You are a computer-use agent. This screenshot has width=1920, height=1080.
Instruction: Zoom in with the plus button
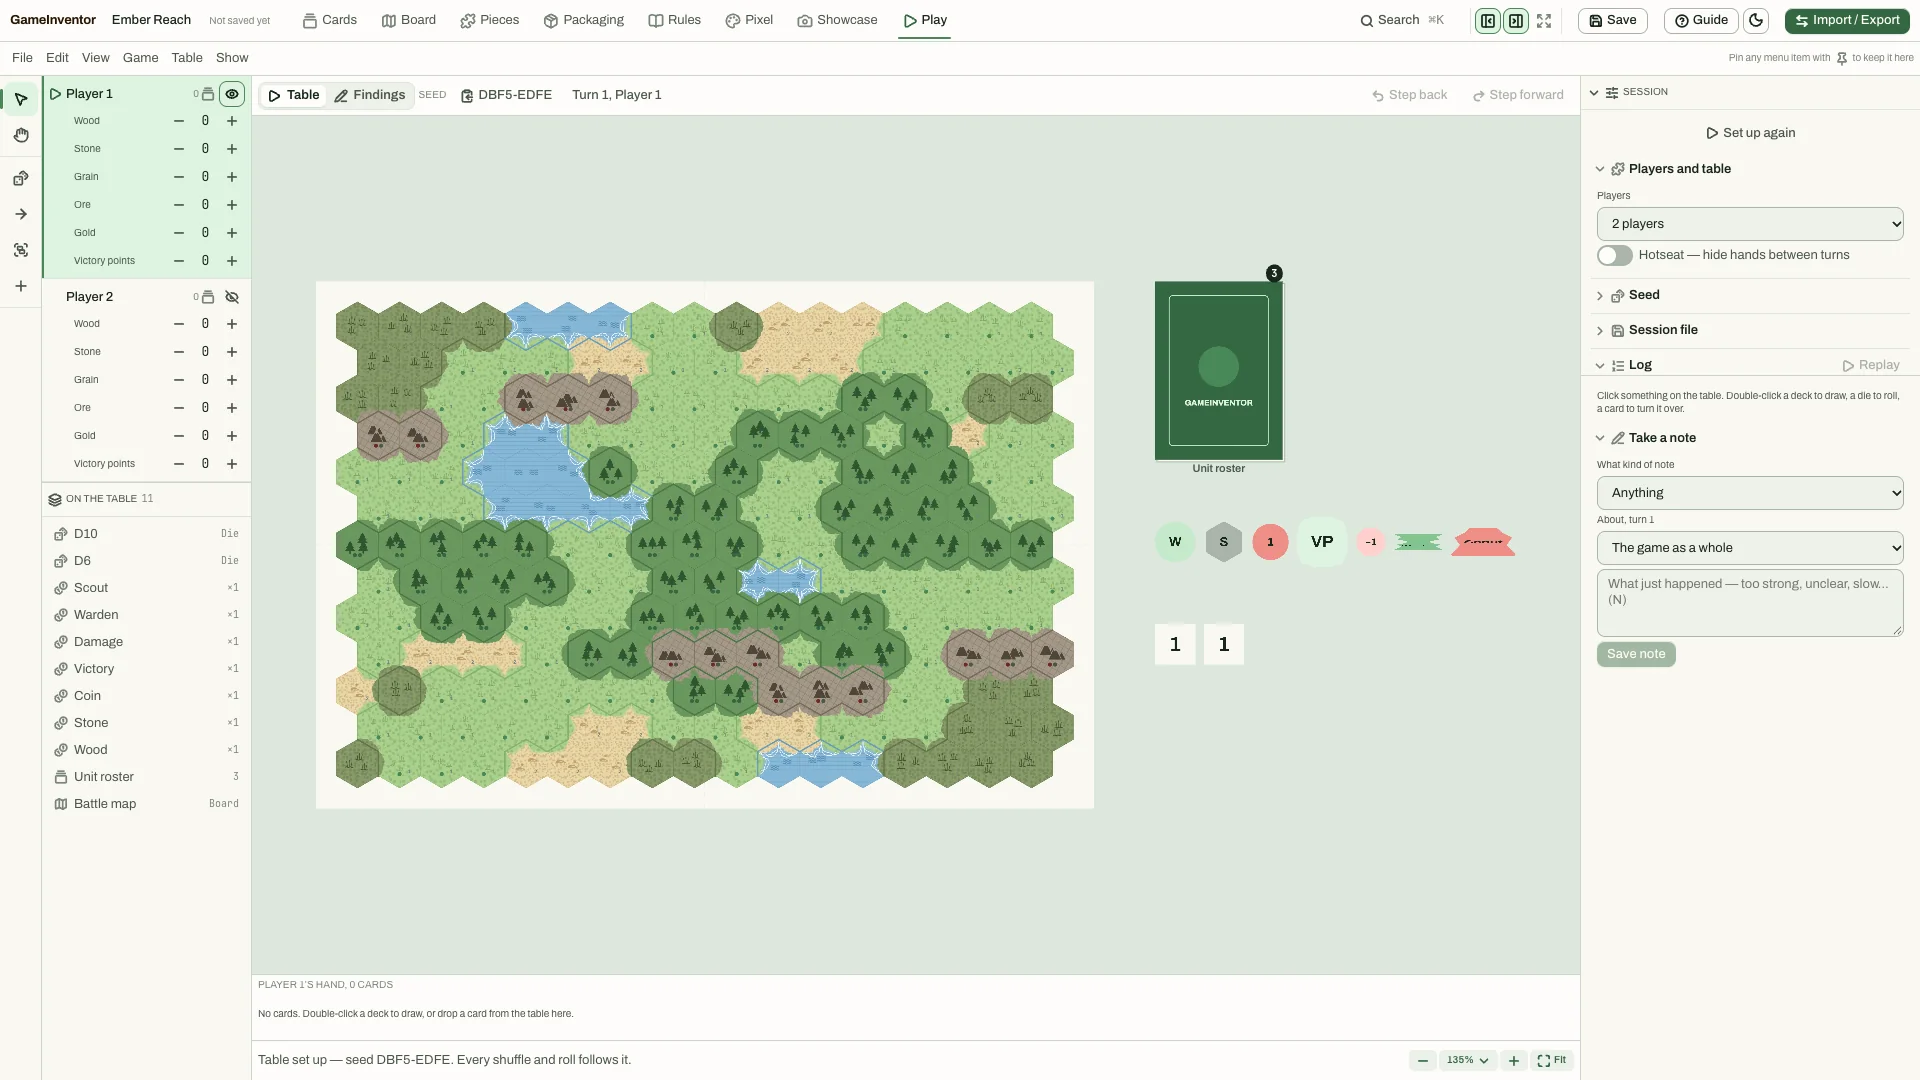point(1514,1060)
